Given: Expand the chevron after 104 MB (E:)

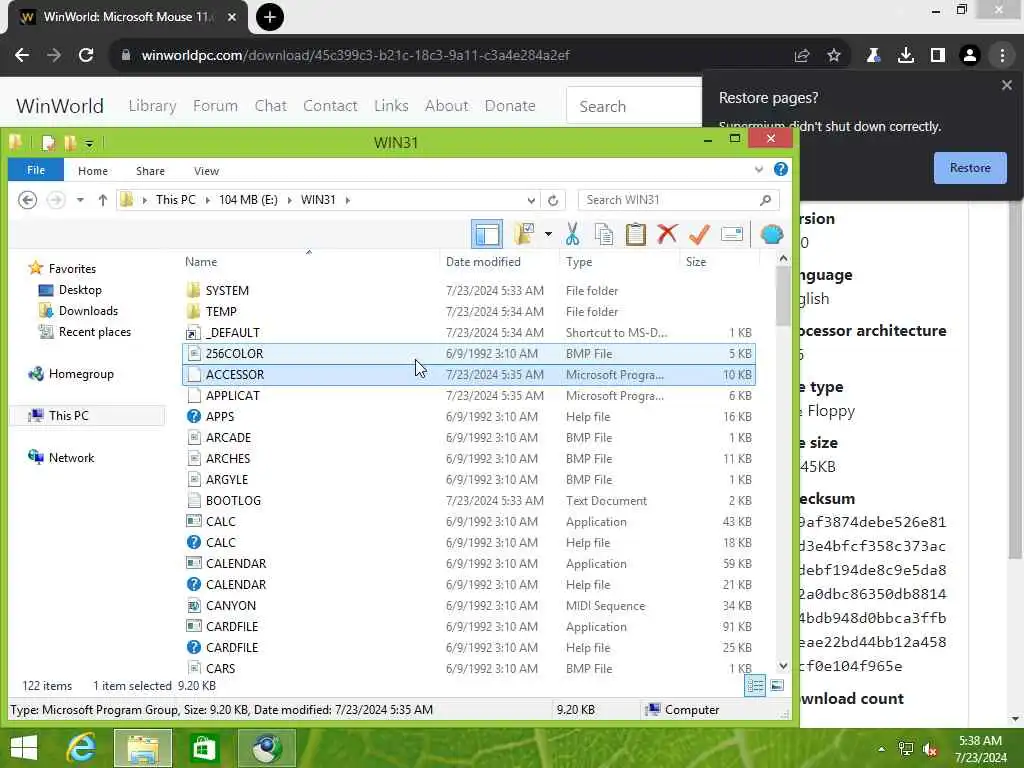Looking at the screenshot, I should pos(289,200).
